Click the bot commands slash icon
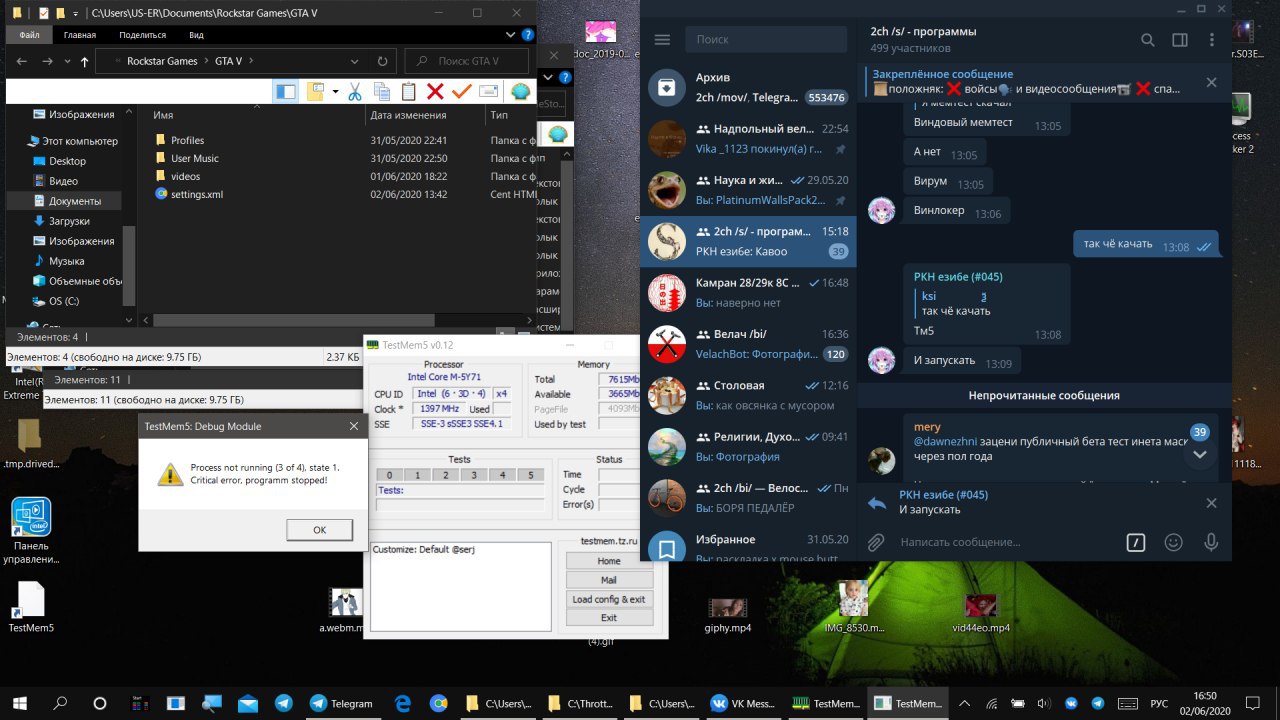This screenshot has height=720, width=1280. (x=1135, y=542)
